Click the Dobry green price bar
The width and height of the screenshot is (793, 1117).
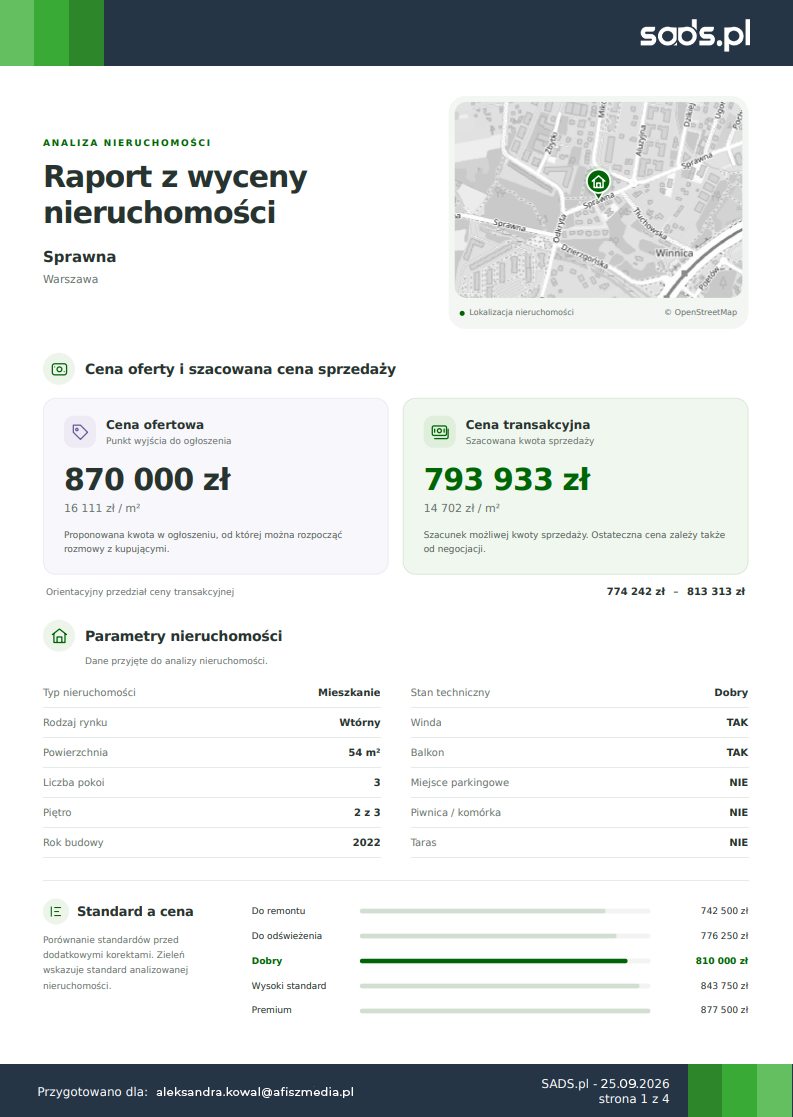pos(504,961)
